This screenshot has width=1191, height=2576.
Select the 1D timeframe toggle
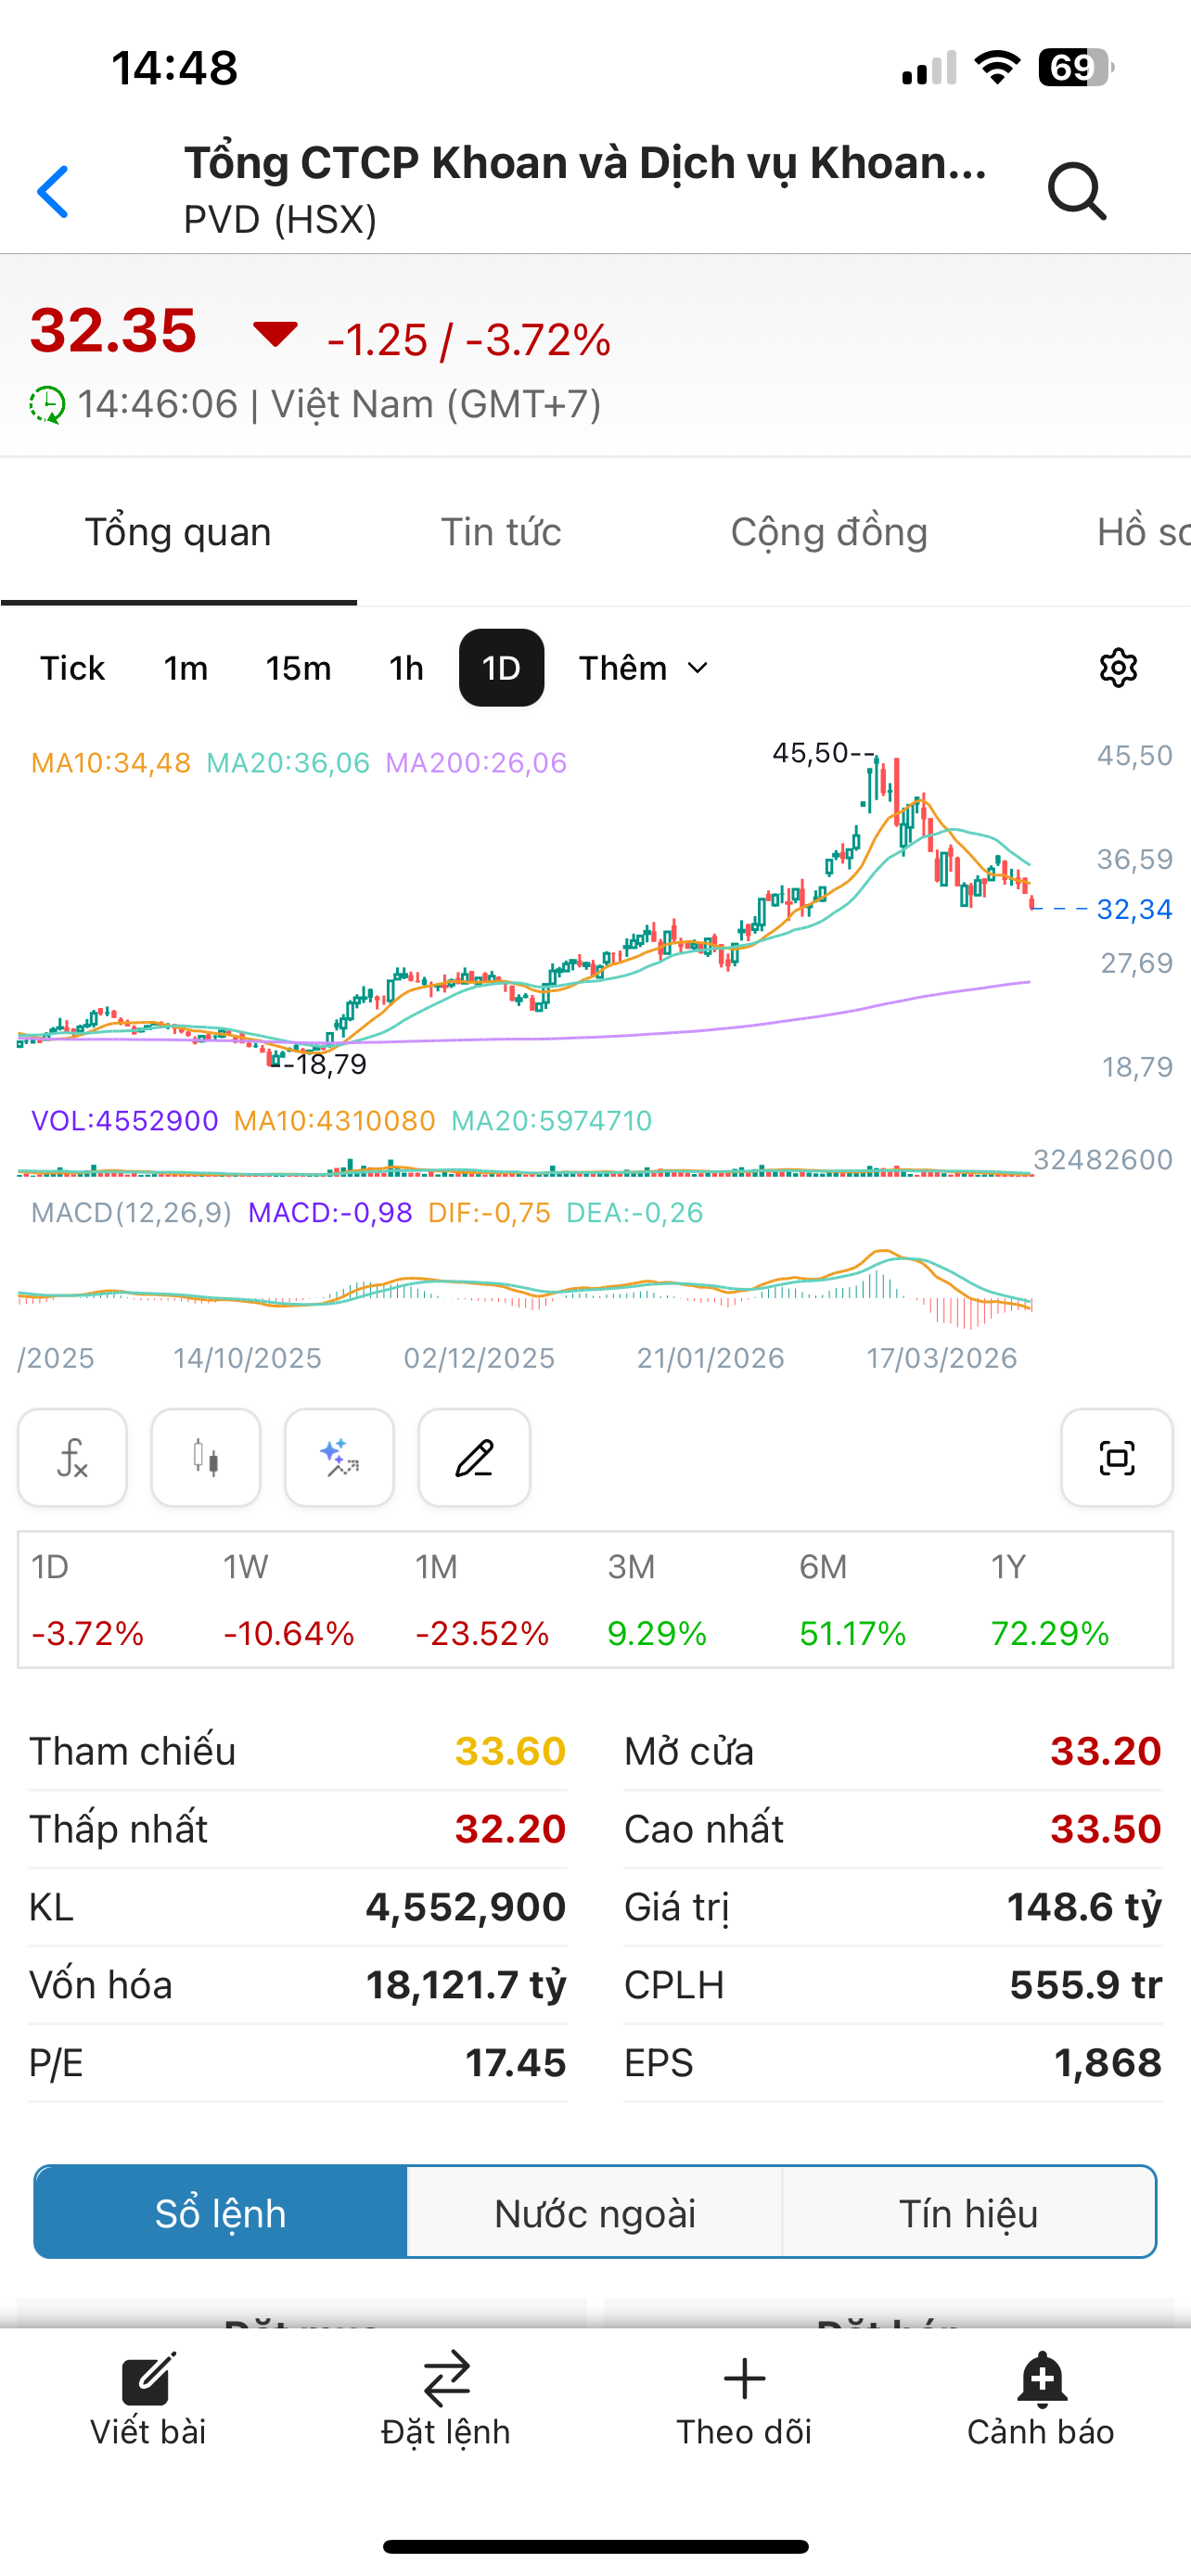[501, 668]
